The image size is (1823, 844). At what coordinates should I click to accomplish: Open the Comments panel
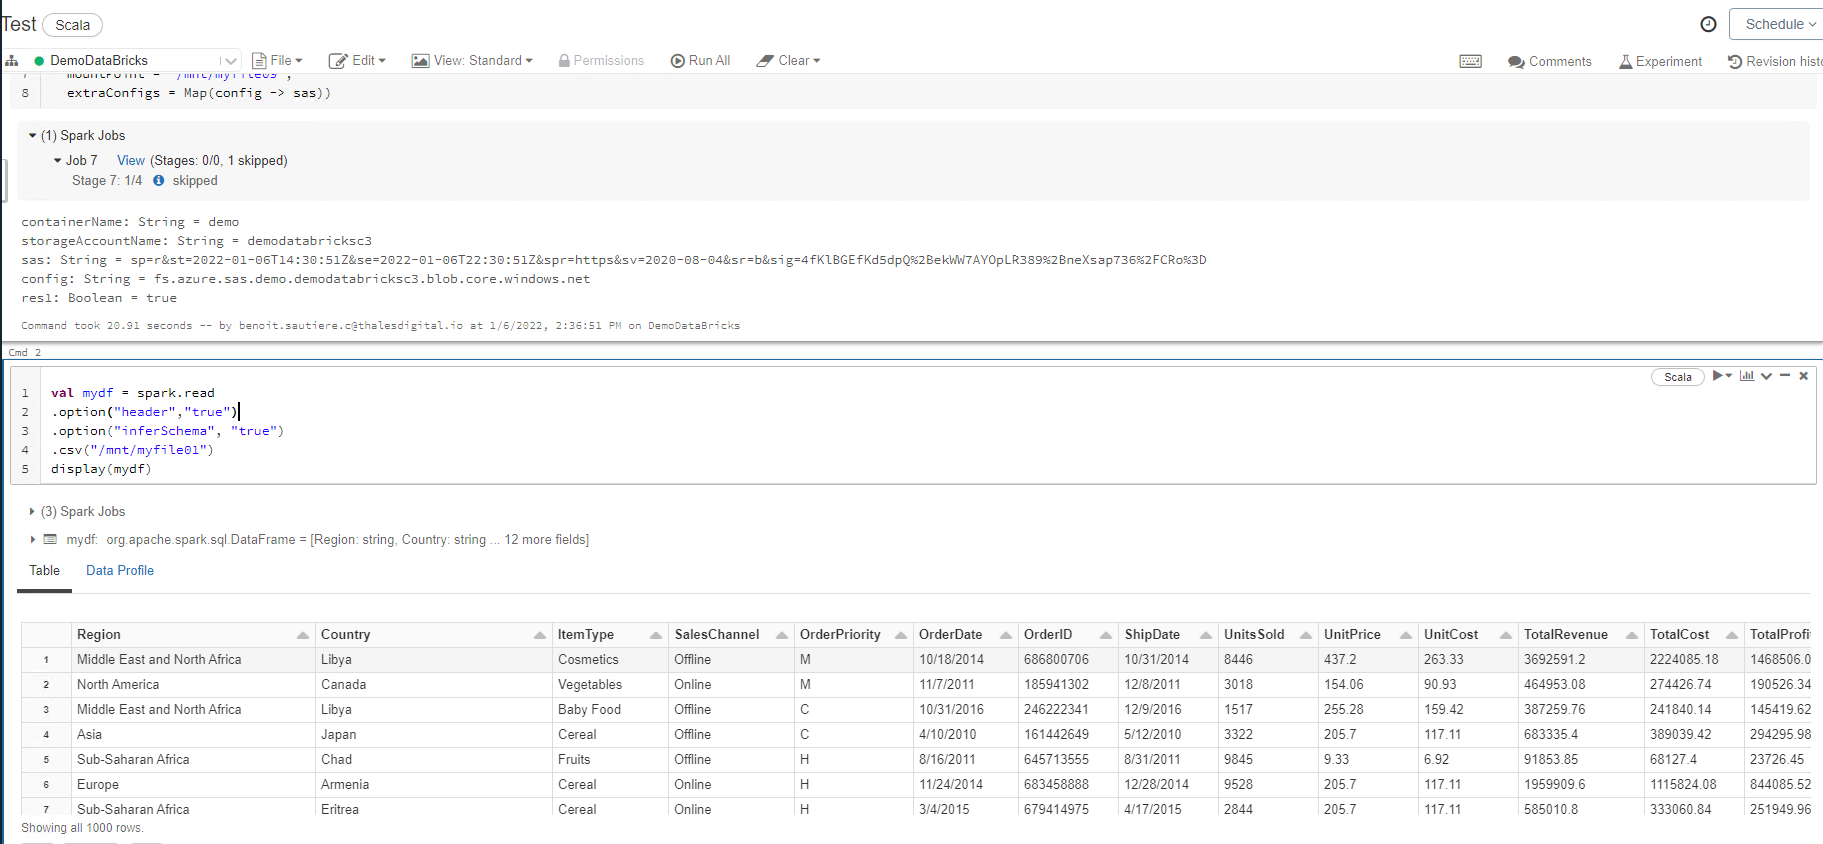1549,61
